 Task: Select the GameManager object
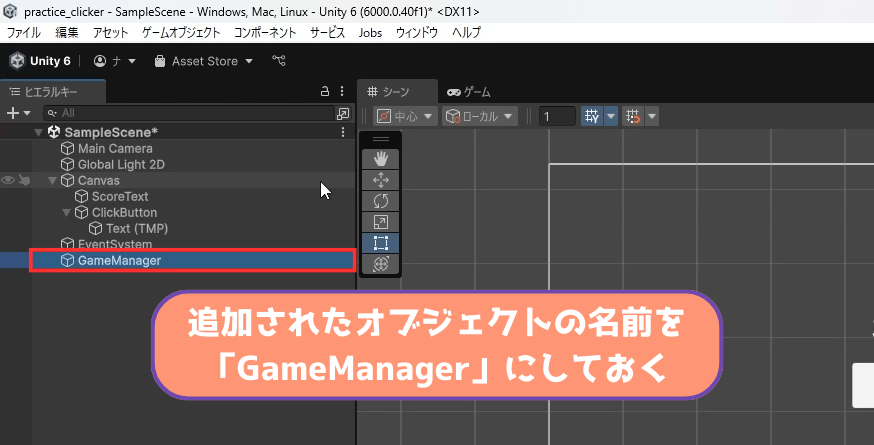click(177, 260)
